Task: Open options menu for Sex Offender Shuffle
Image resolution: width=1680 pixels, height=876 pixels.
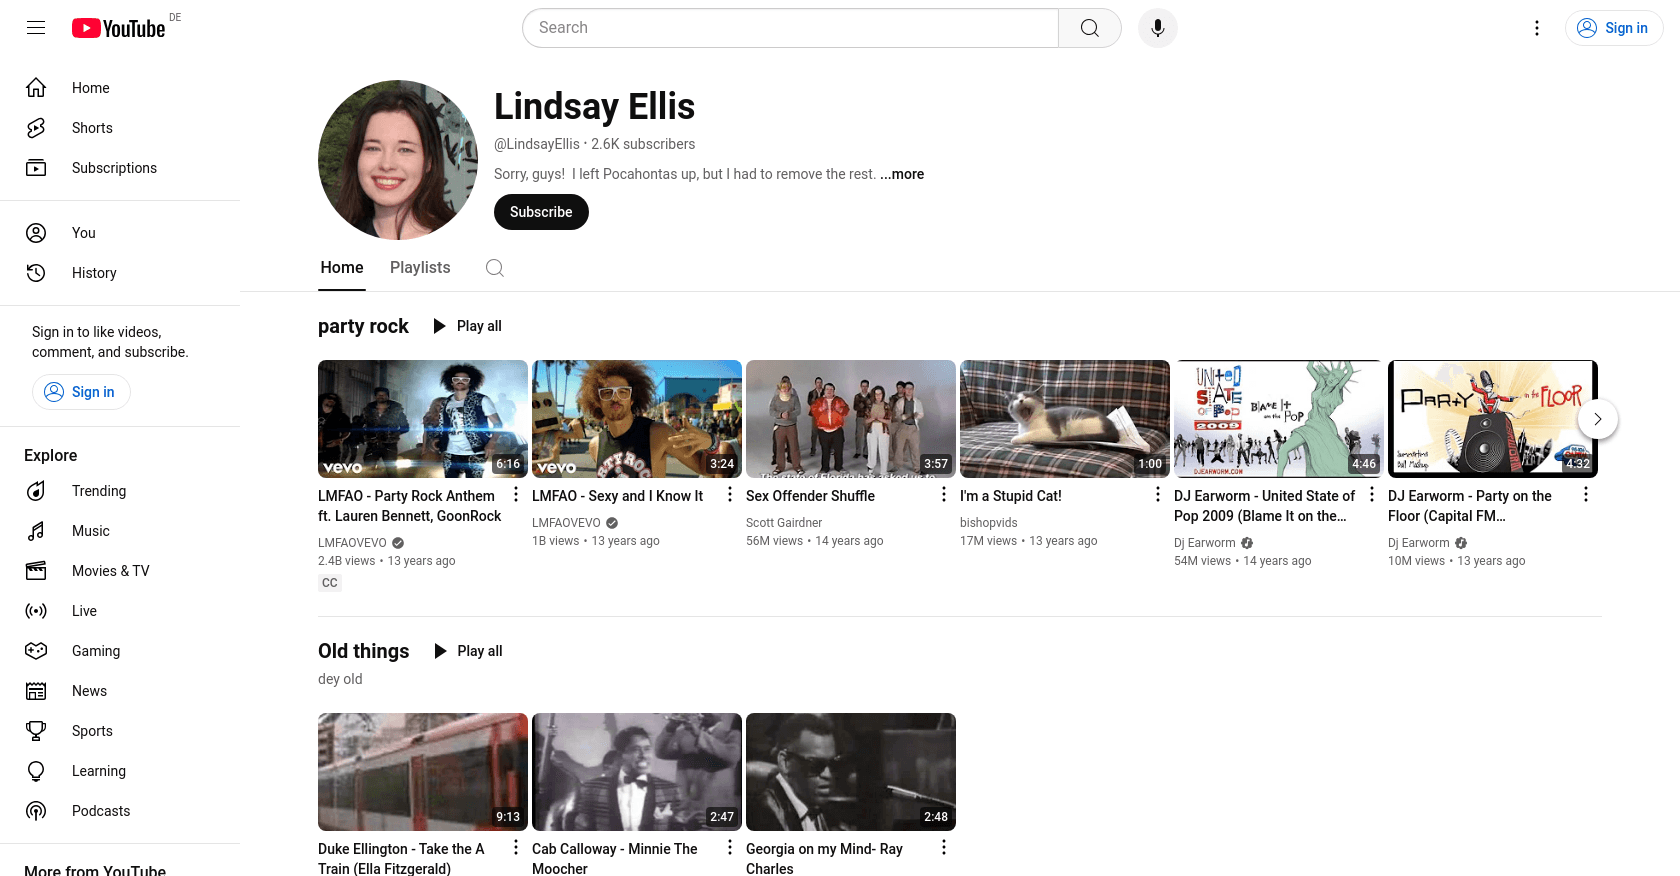Action: tap(943, 495)
